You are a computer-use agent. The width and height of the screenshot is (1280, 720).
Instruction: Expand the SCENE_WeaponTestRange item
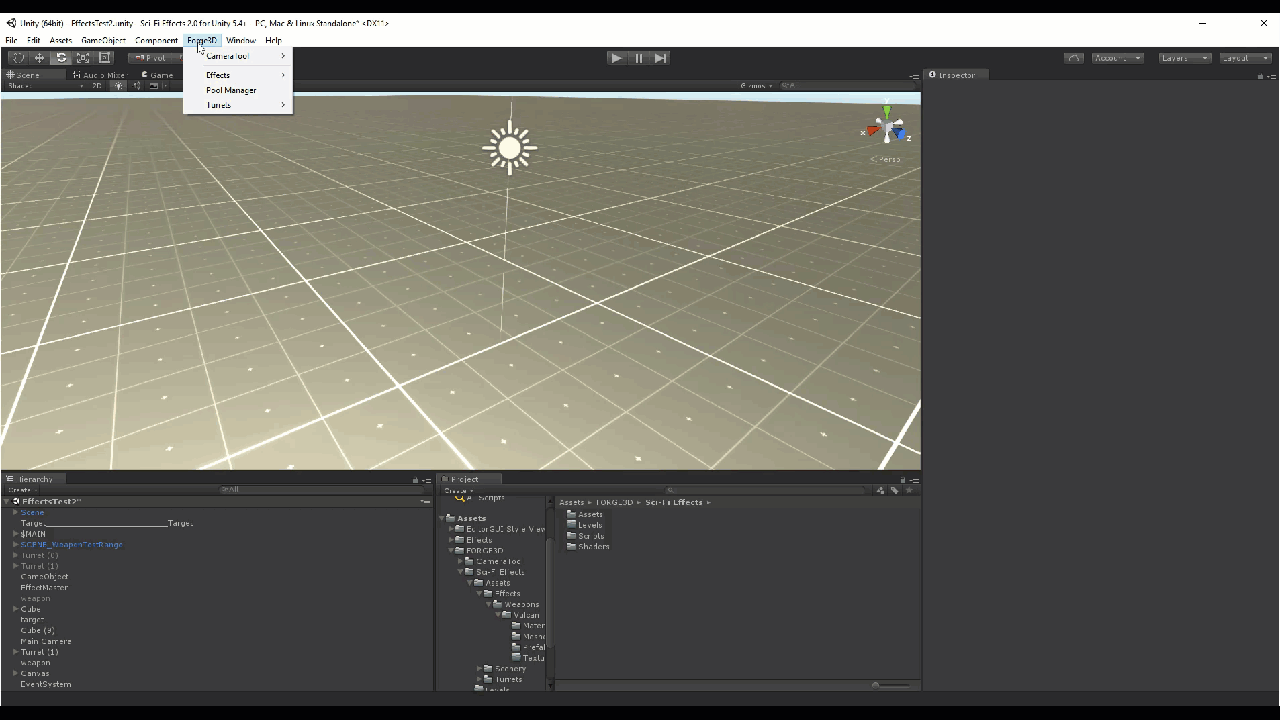click(x=15, y=545)
